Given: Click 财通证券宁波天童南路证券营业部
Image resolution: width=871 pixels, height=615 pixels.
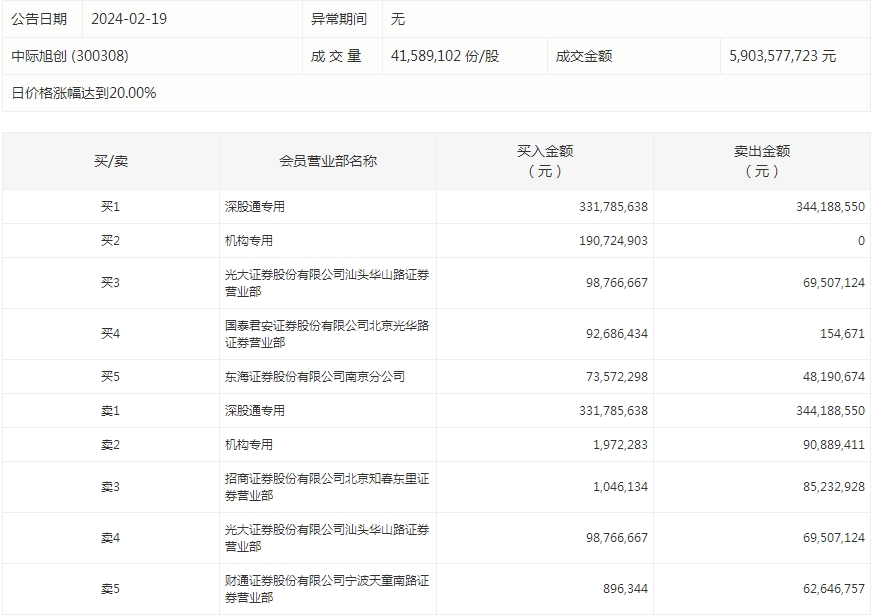Looking at the screenshot, I should click(327, 589).
